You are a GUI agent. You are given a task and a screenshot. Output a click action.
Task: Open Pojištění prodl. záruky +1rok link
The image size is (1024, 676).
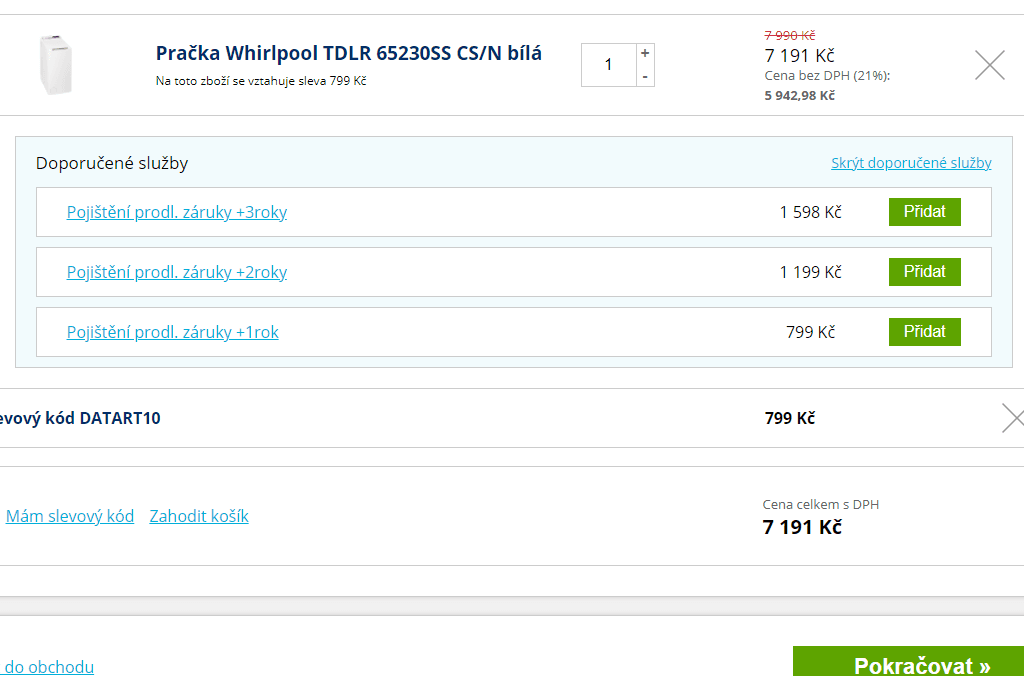click(x=172, y=332)
